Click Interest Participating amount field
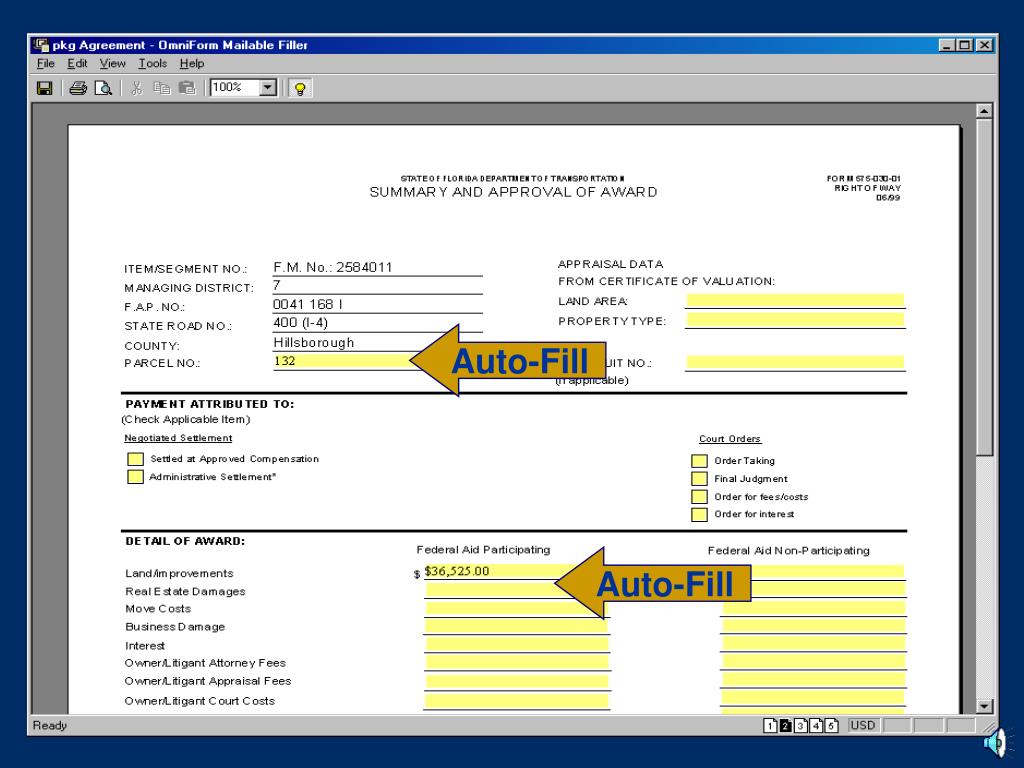Viewport: 1024px width, 768px height. (516, 645)
